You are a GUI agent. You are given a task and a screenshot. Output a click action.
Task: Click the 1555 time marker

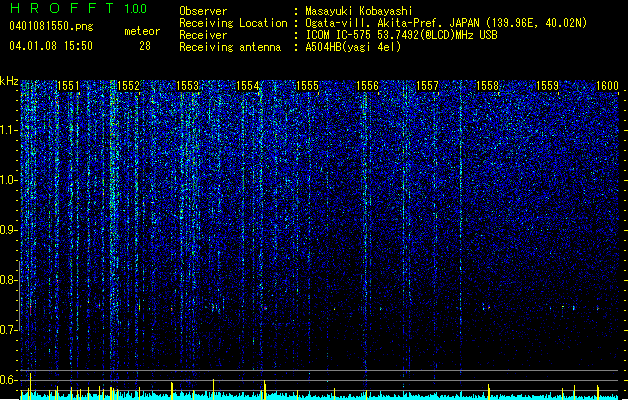click(307, 86)
